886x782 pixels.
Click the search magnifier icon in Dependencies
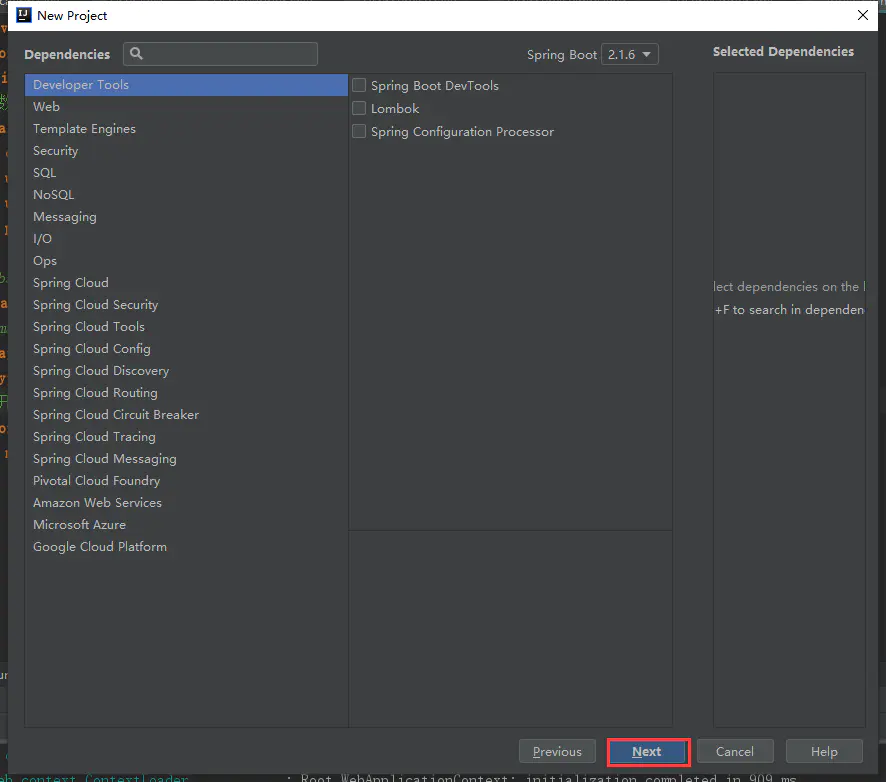coord(136,54)
